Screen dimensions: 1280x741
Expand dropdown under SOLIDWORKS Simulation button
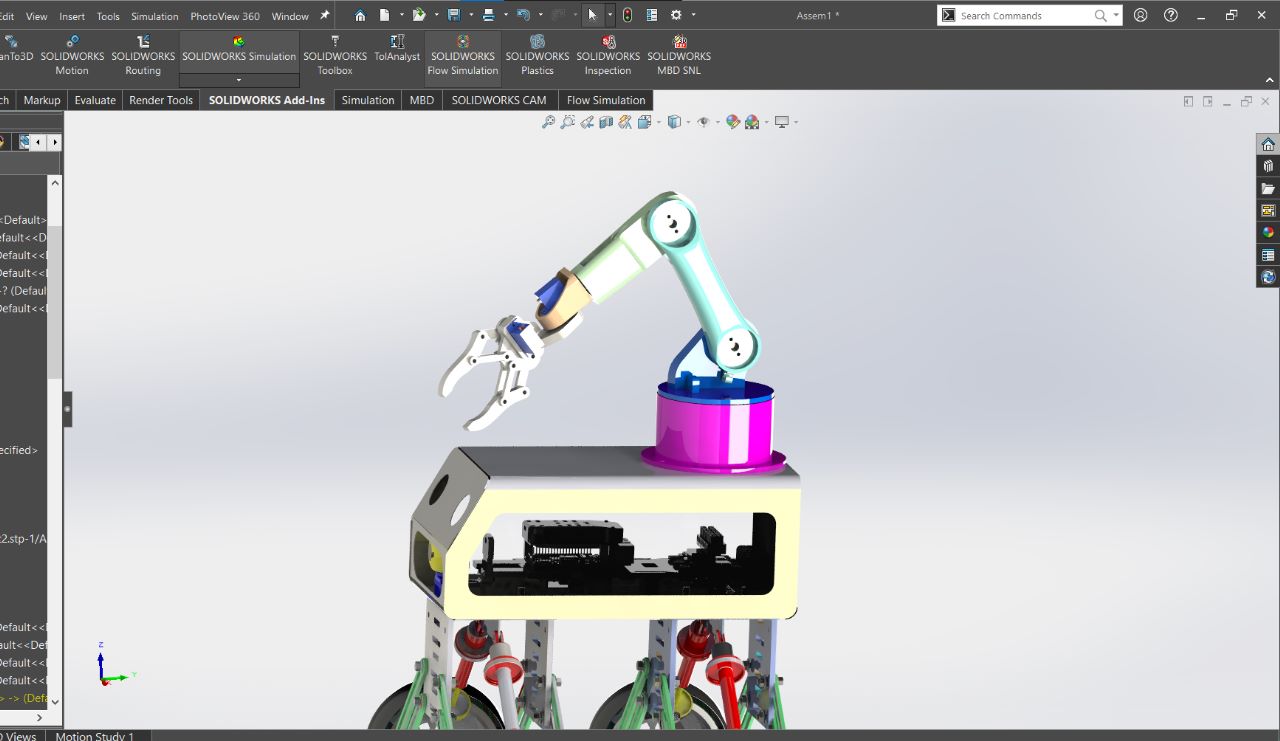point(239,80)
